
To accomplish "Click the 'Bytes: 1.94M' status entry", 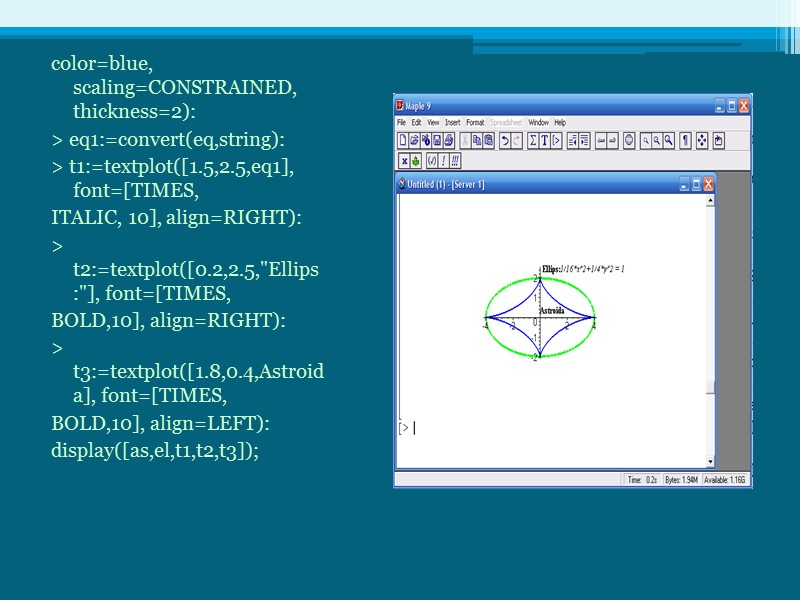I will click(681, 480).
